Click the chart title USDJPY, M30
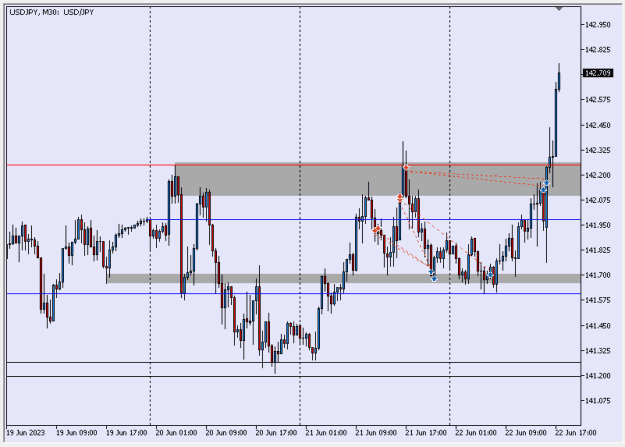625x447 pixels. (51, 12)
